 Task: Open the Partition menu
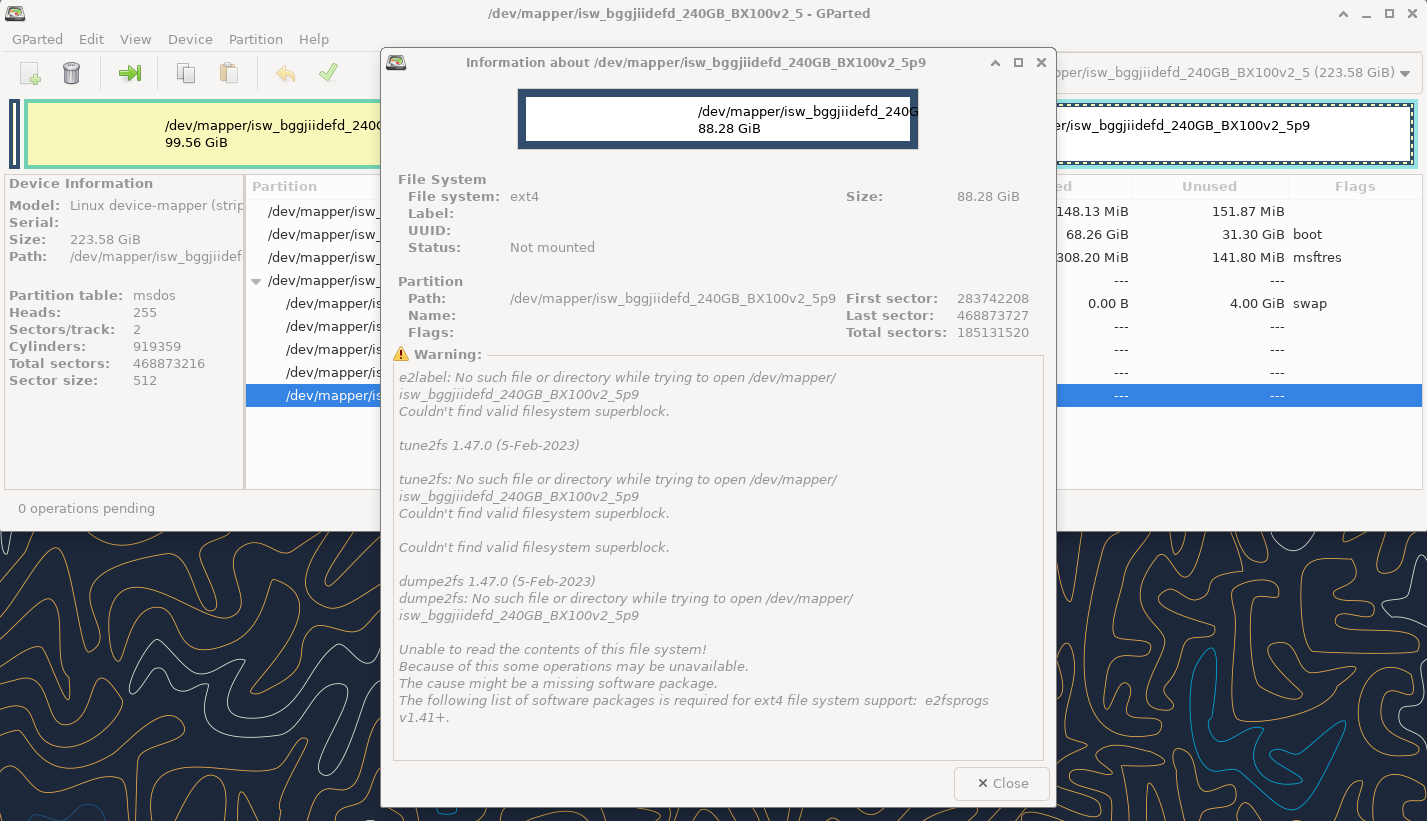(x=256, y=39)
